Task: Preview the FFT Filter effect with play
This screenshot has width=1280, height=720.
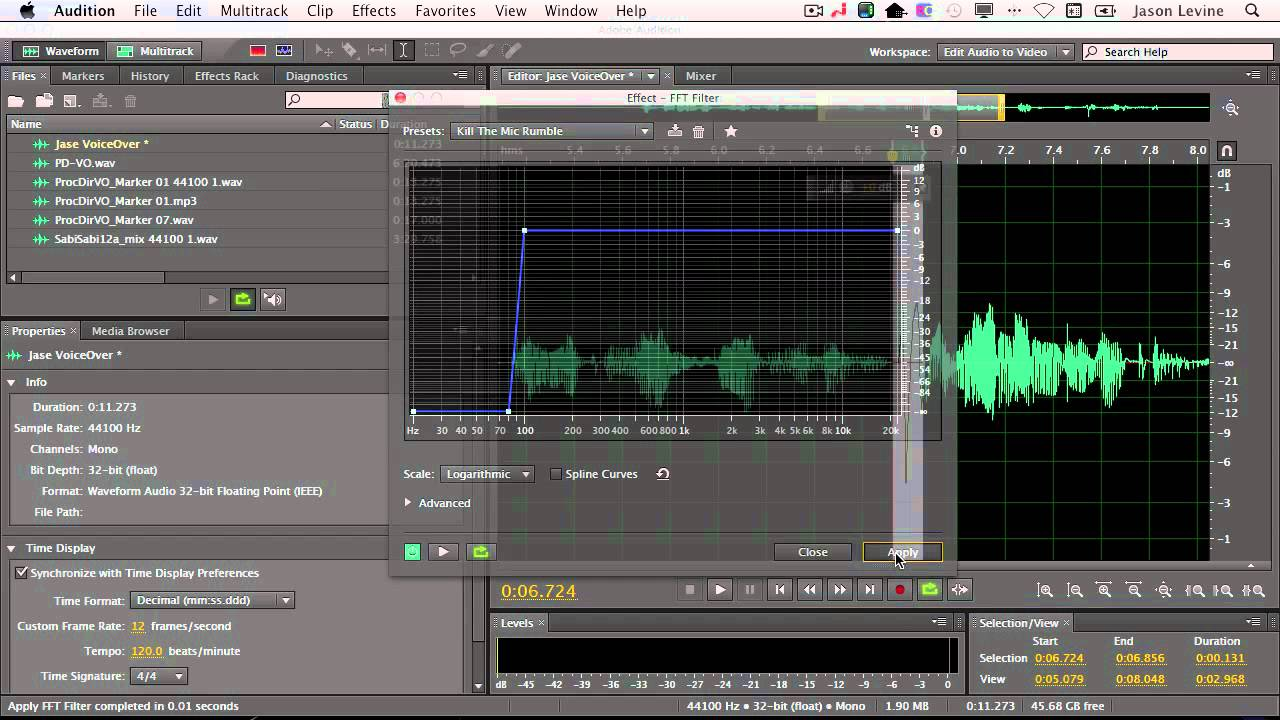Action: 443,551
